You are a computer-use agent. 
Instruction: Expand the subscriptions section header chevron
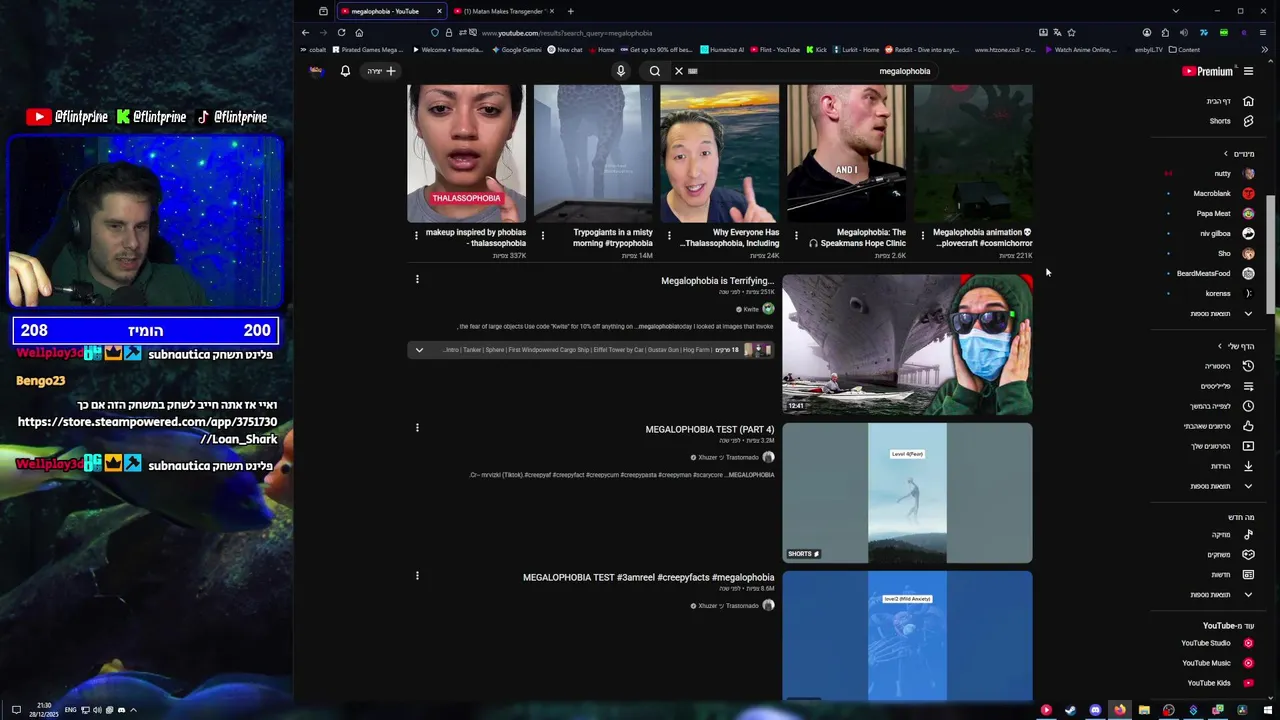(x=1226, y=154)
